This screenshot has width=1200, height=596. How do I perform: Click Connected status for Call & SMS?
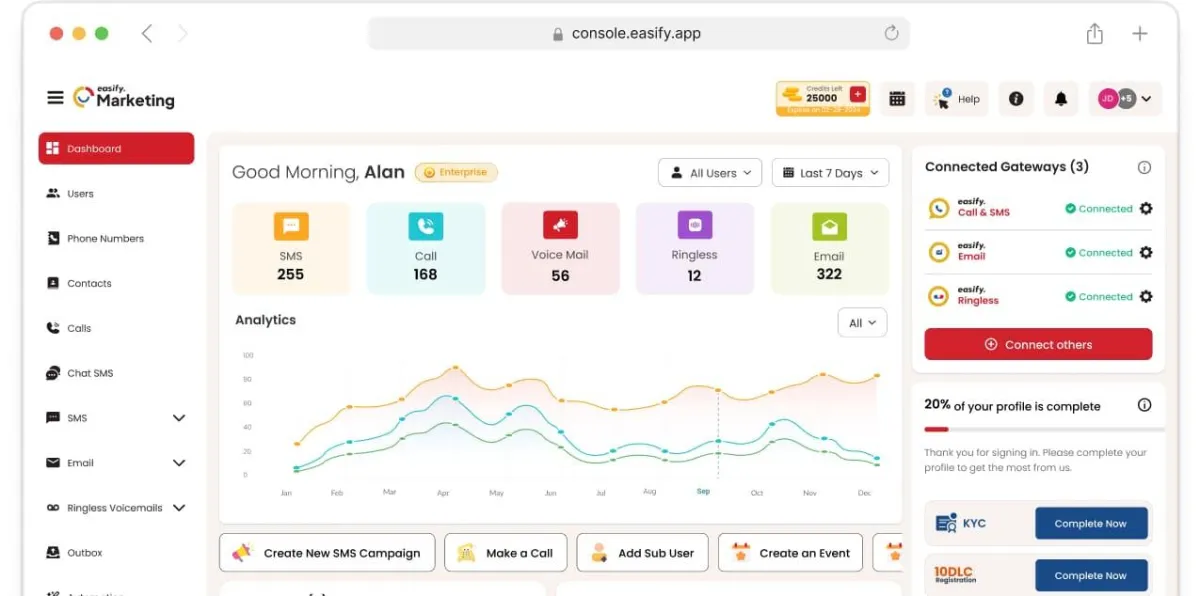pyautogui.click(x=1098, y=209)
